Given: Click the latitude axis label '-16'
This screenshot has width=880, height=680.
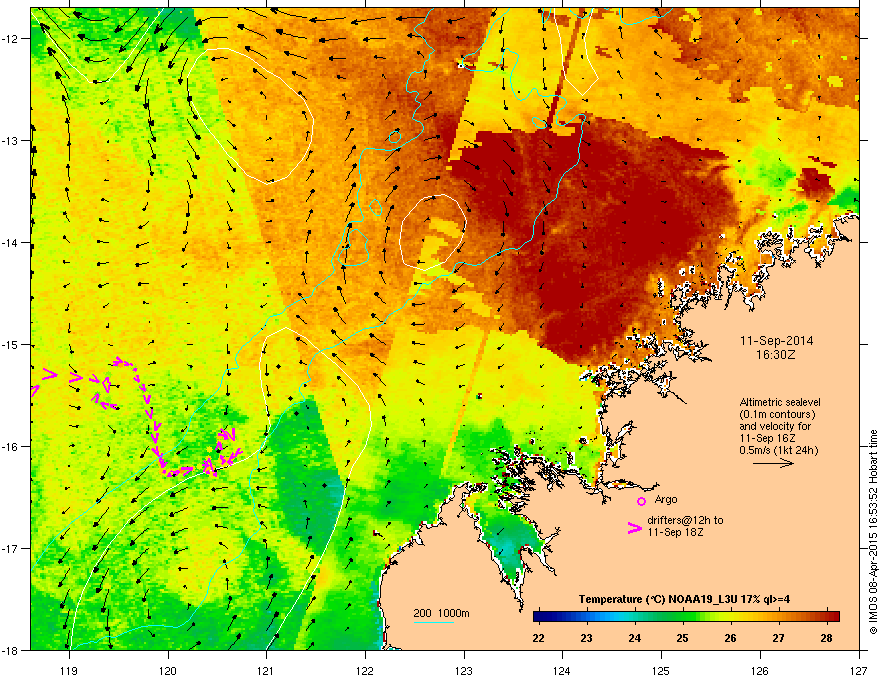Looking at the screenshot, I should coord(11,447).
